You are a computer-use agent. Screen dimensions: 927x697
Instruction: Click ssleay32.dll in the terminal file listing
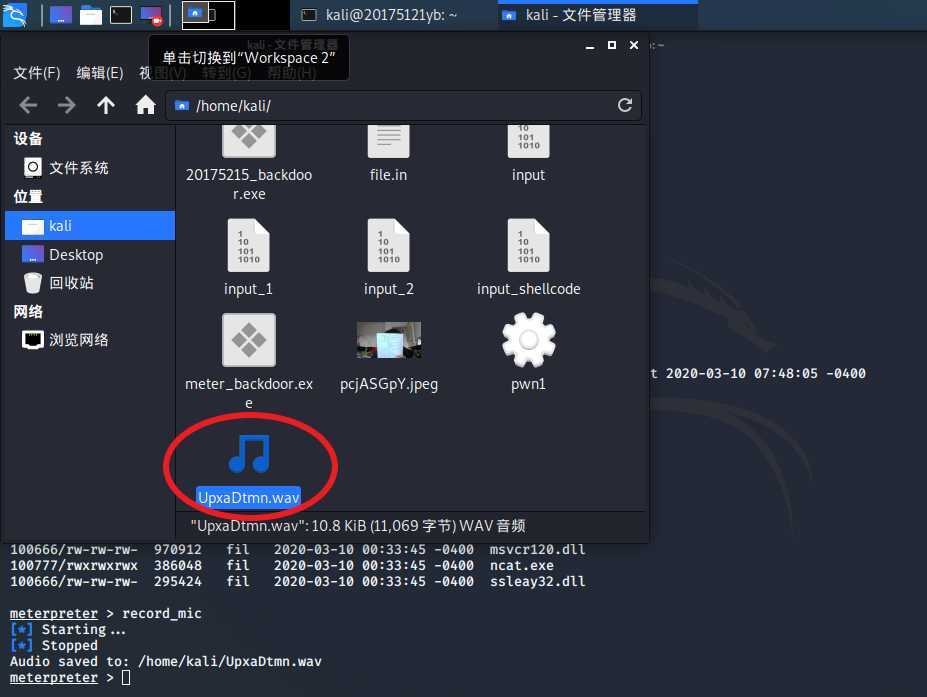click(x=538, y=582)
